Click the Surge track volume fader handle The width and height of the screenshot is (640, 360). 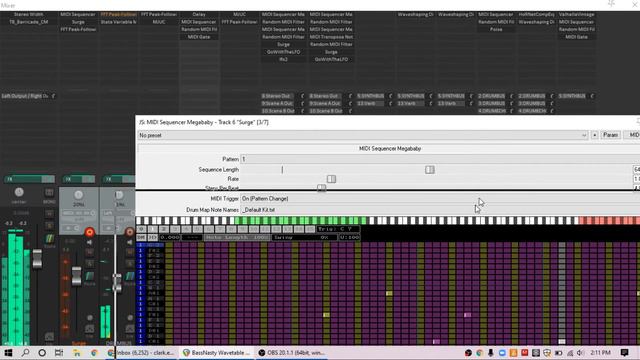[x=76, y=276]
